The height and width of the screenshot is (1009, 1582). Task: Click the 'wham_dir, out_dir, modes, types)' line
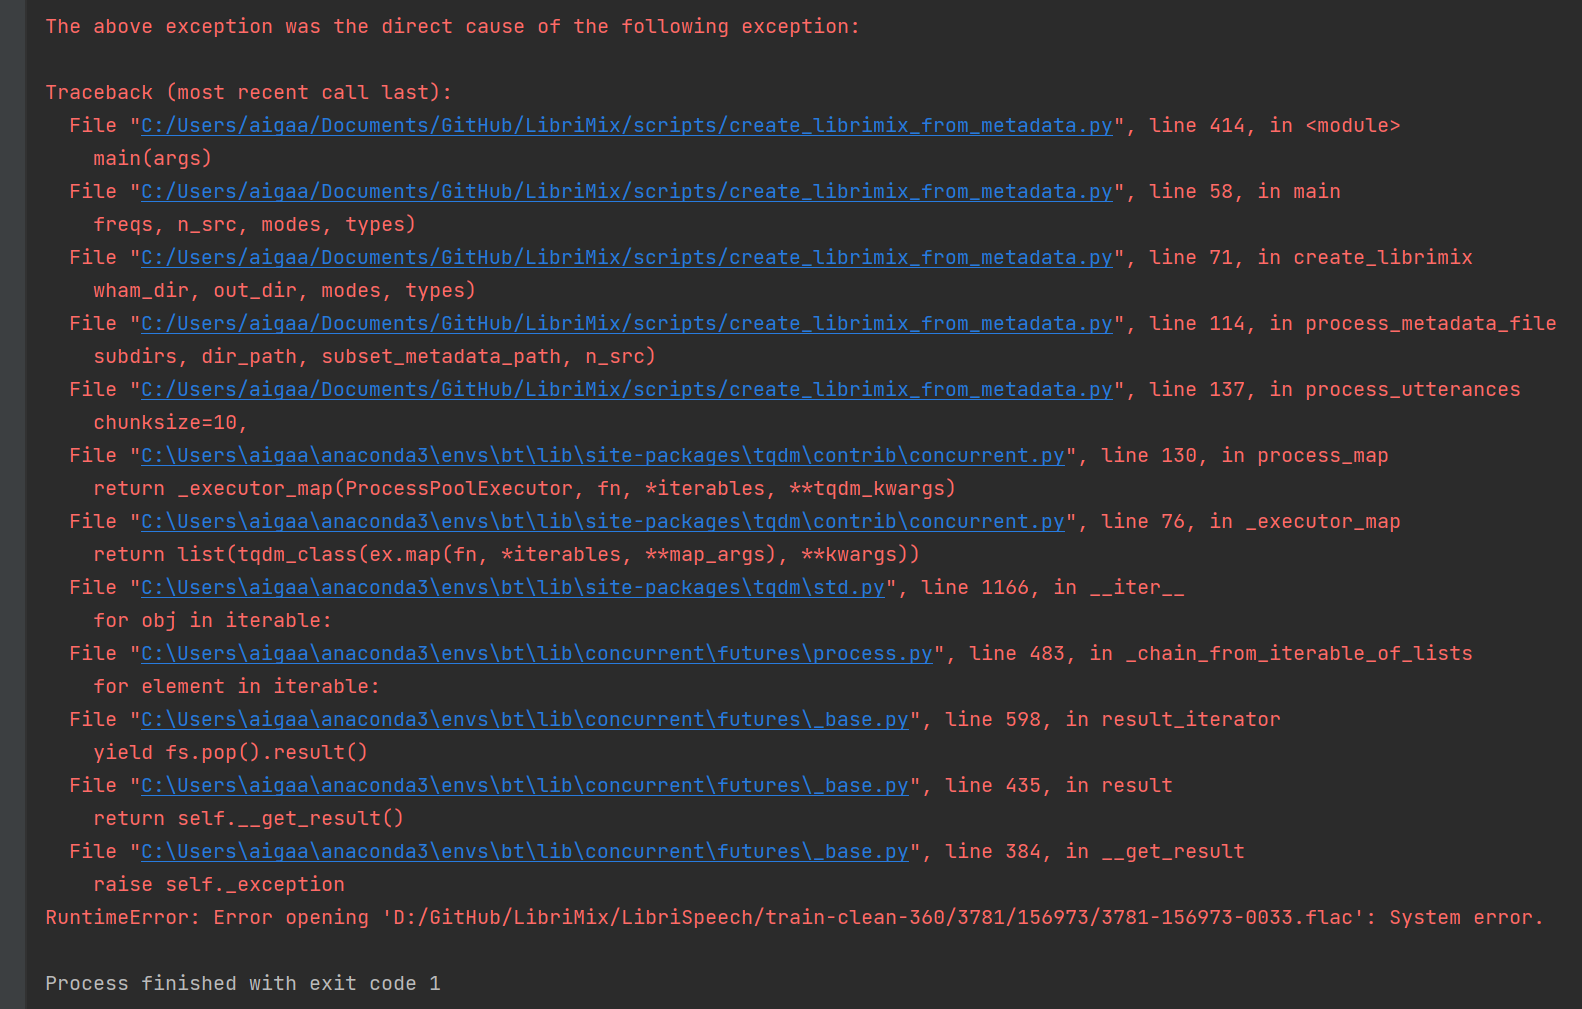coord(285,290)
